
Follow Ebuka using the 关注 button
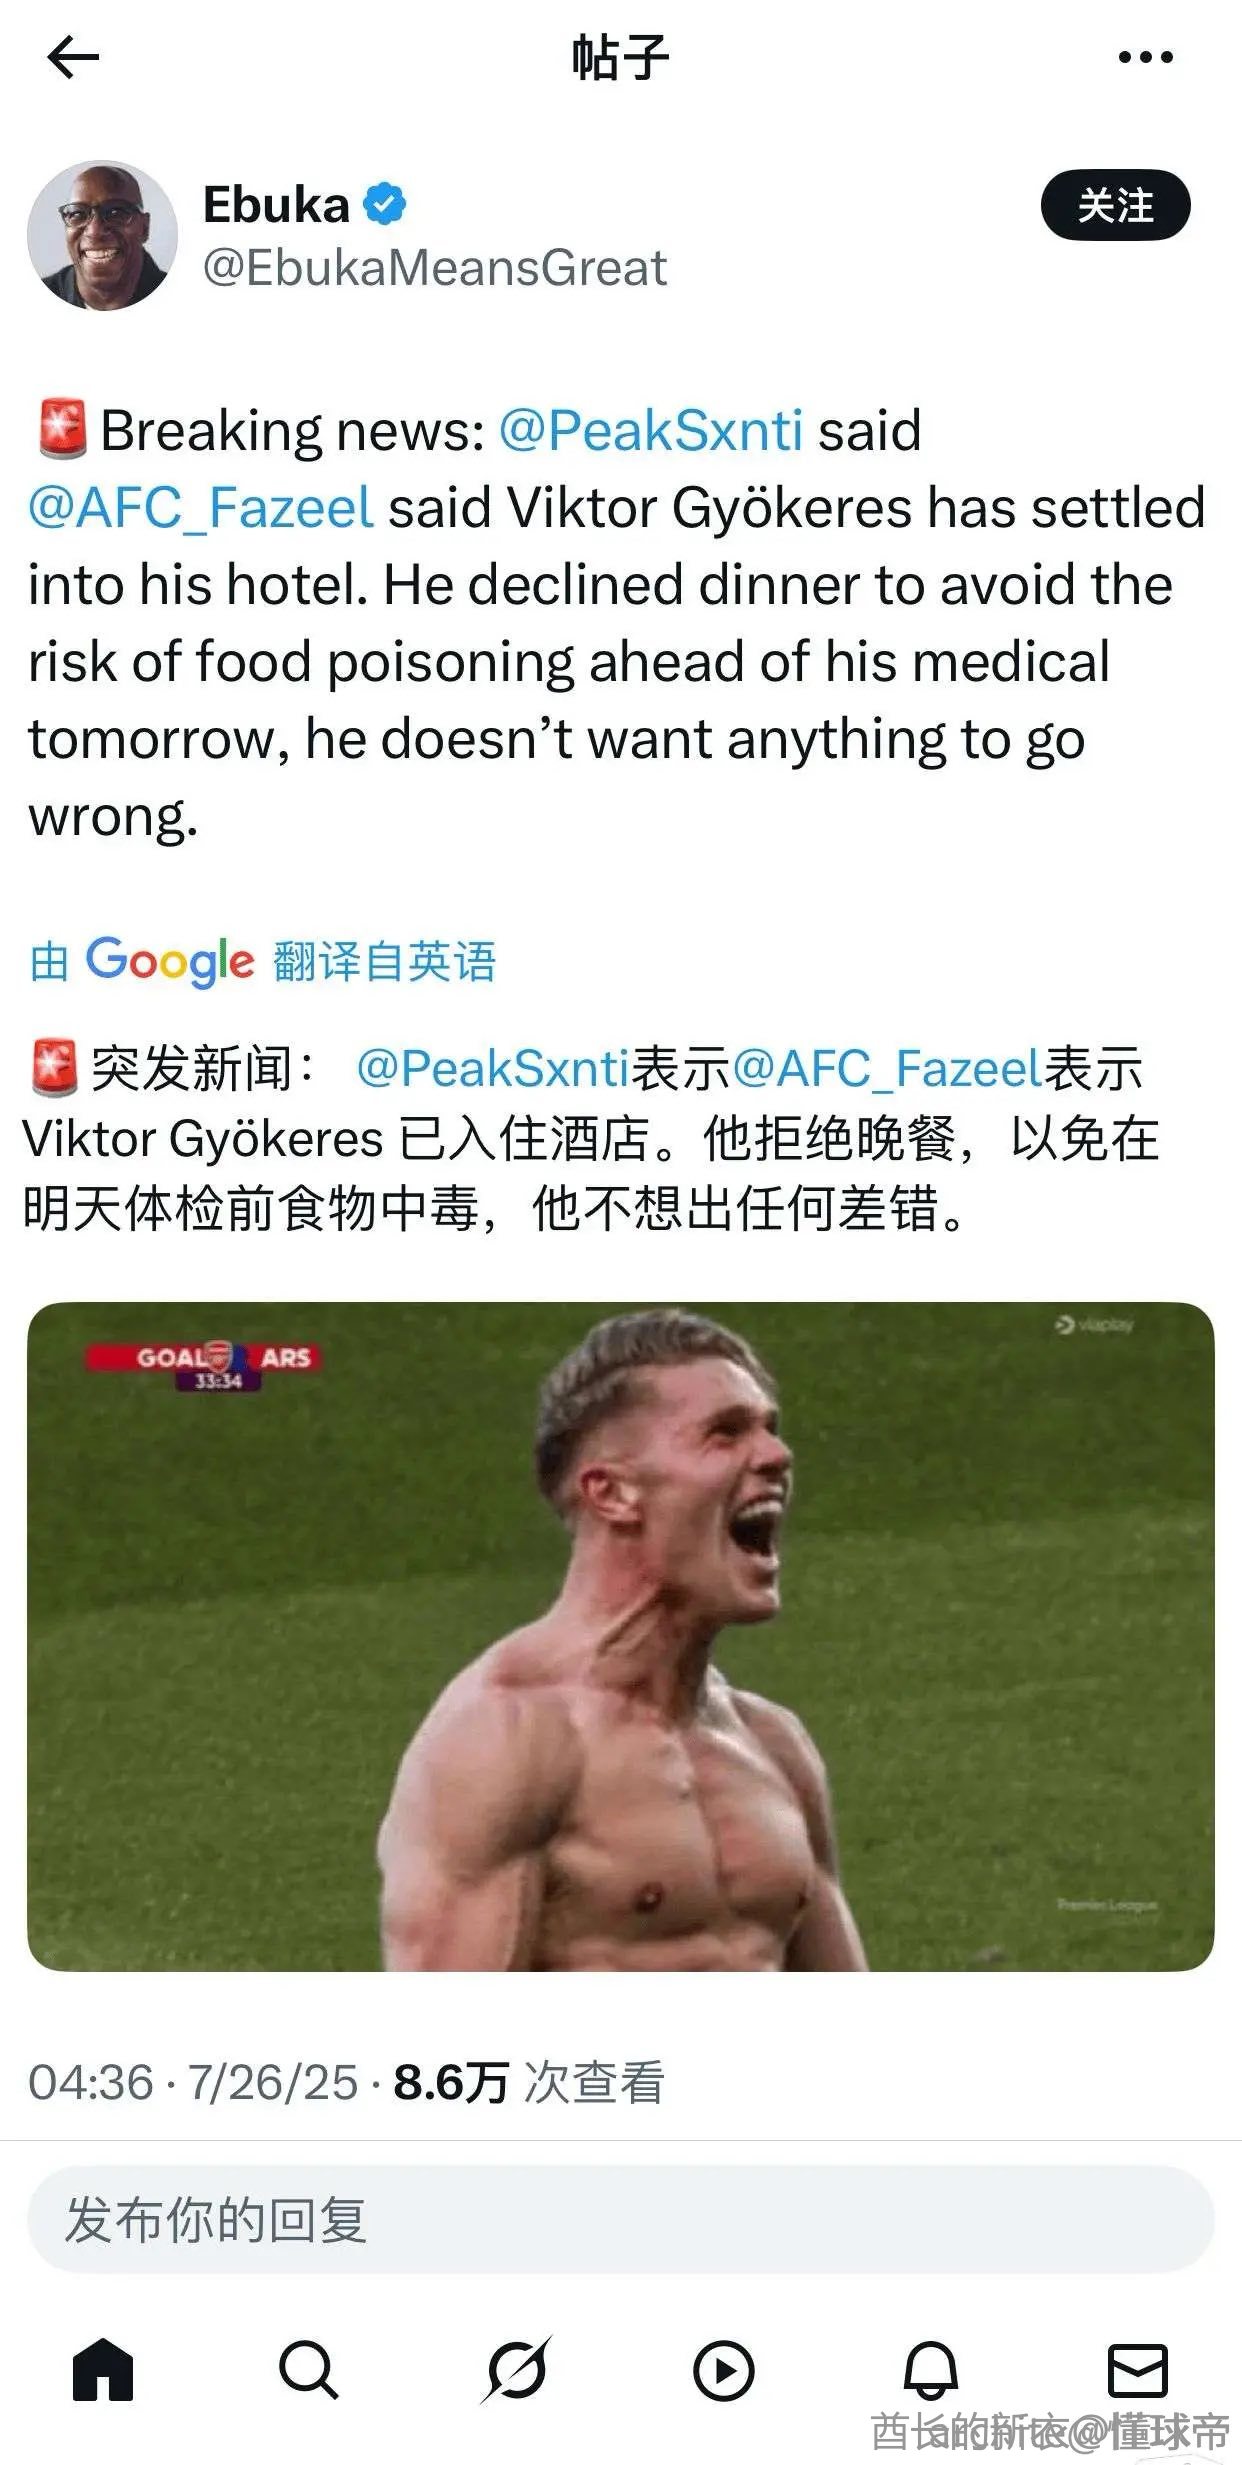tap(1115, 205)
